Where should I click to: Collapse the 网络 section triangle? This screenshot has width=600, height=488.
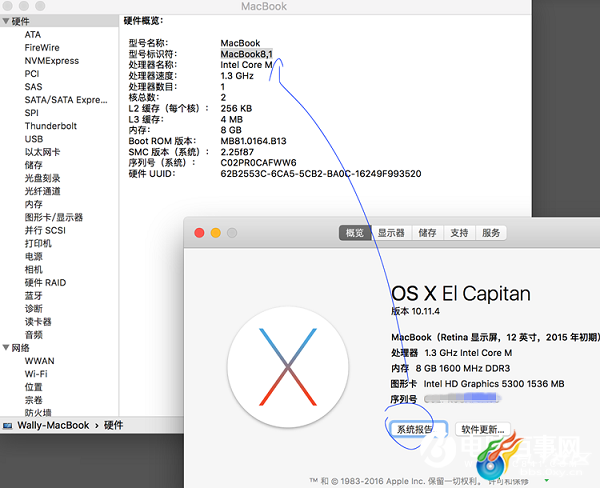6,348
